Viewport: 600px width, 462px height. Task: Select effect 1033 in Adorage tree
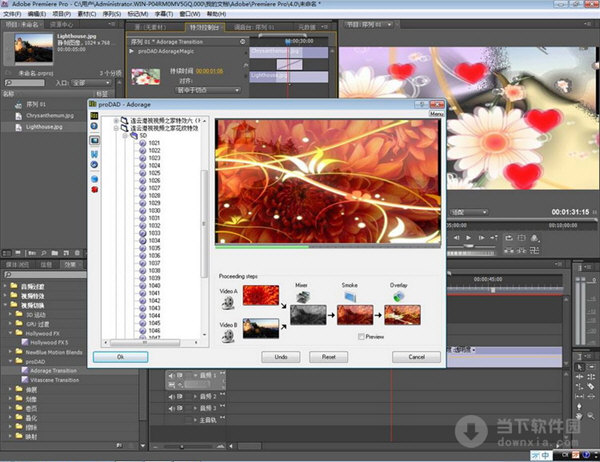click(x=154, y=233)
